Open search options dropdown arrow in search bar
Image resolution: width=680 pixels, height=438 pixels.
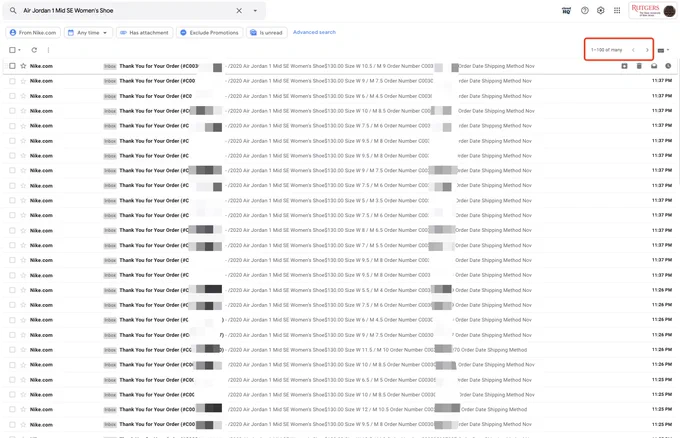(255, 10)
